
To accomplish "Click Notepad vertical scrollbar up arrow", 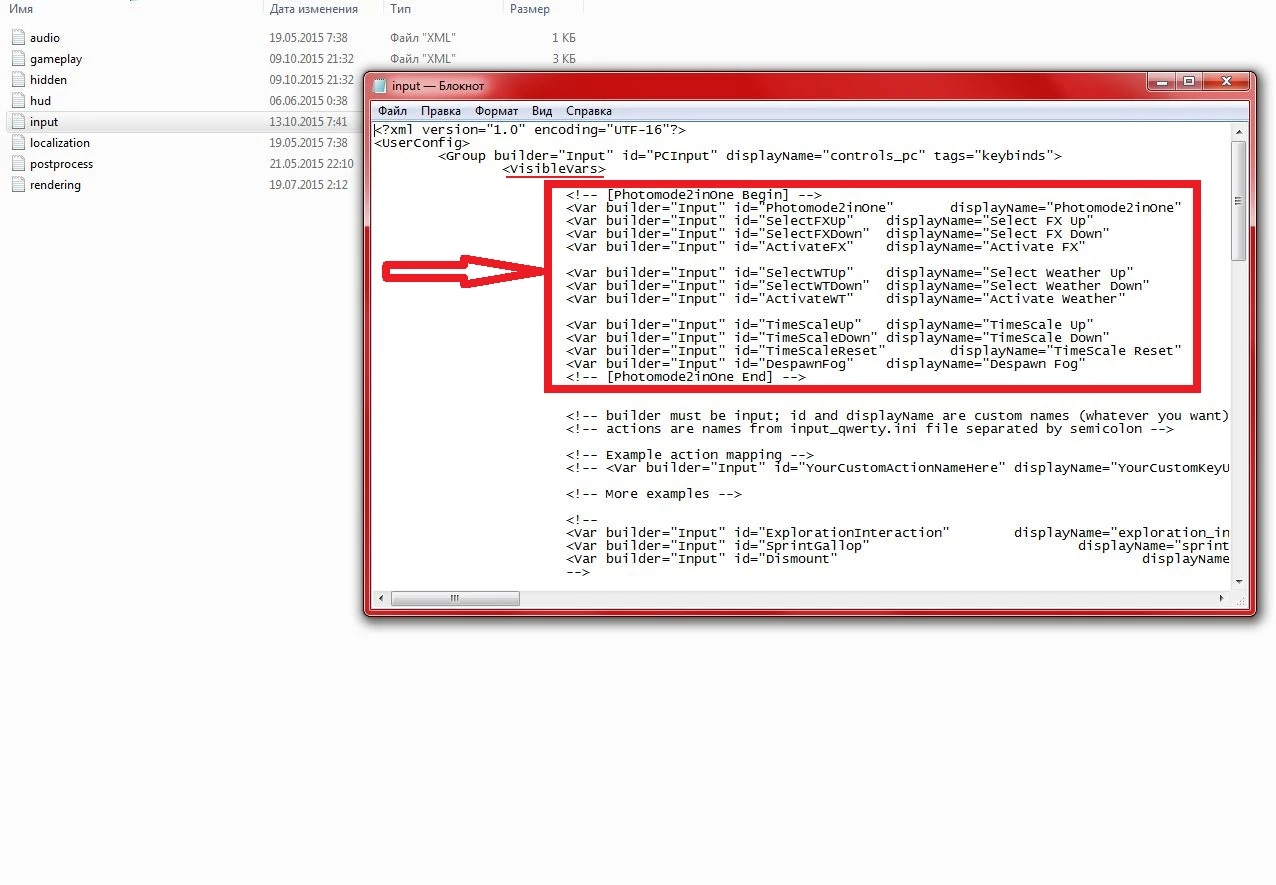I will (1238, 130).
